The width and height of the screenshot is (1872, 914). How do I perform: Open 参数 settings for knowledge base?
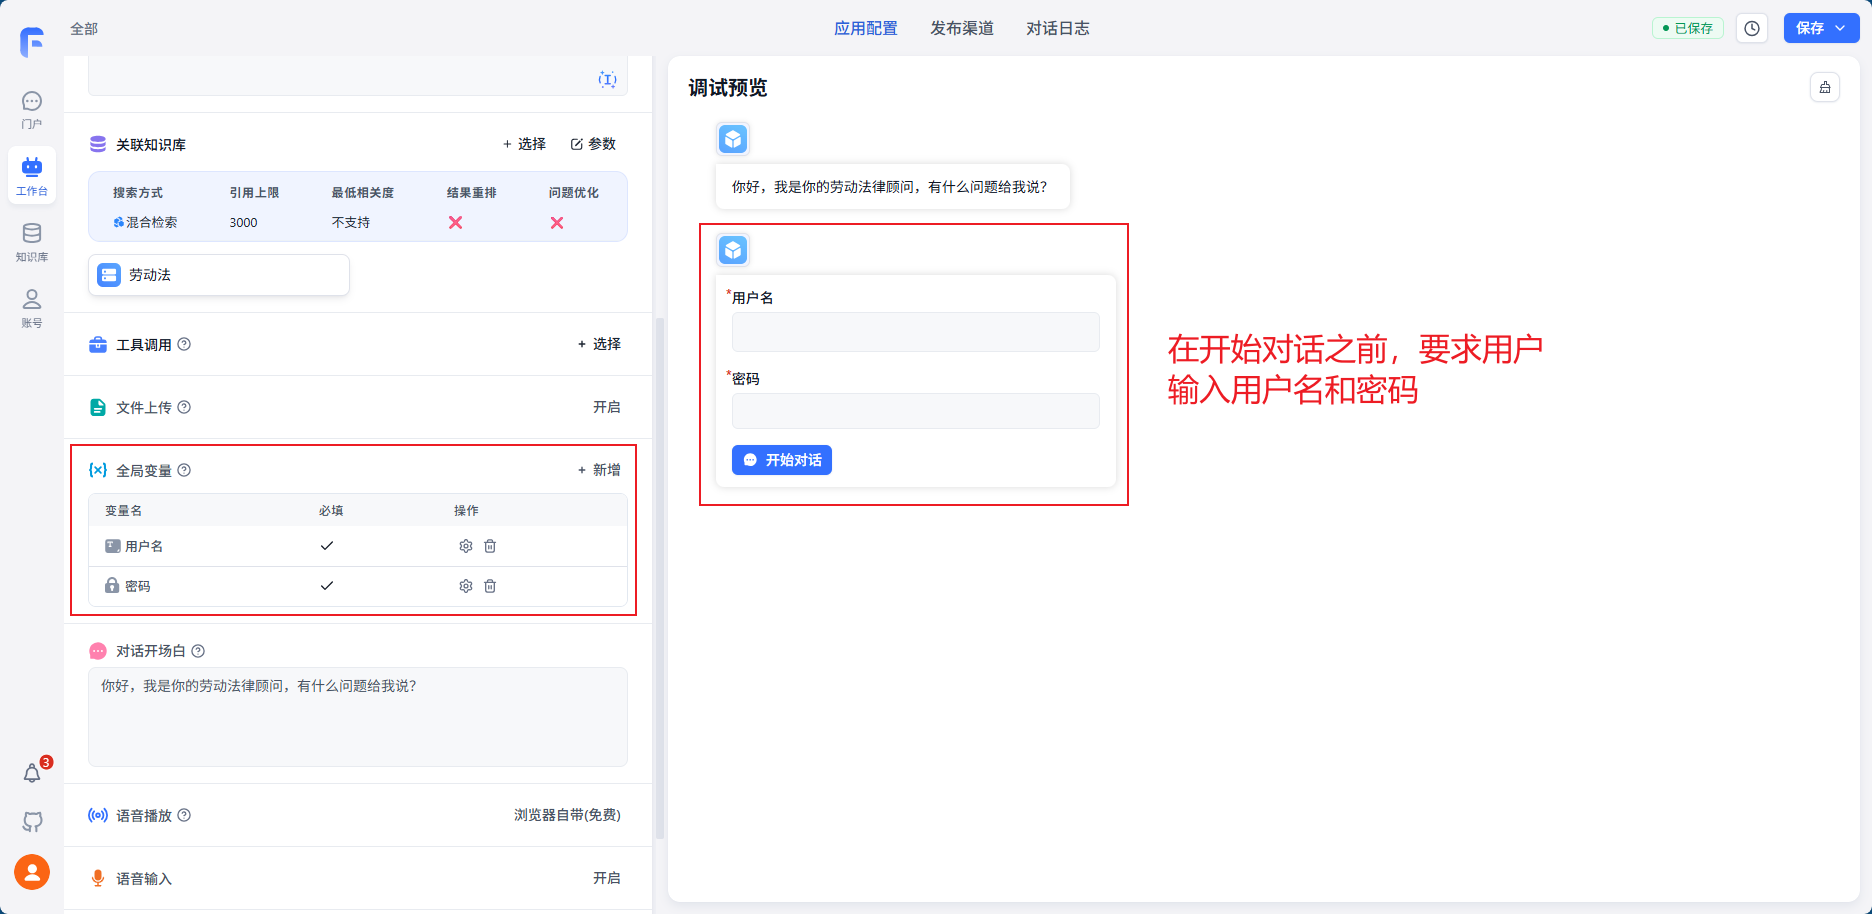(593, 144)
